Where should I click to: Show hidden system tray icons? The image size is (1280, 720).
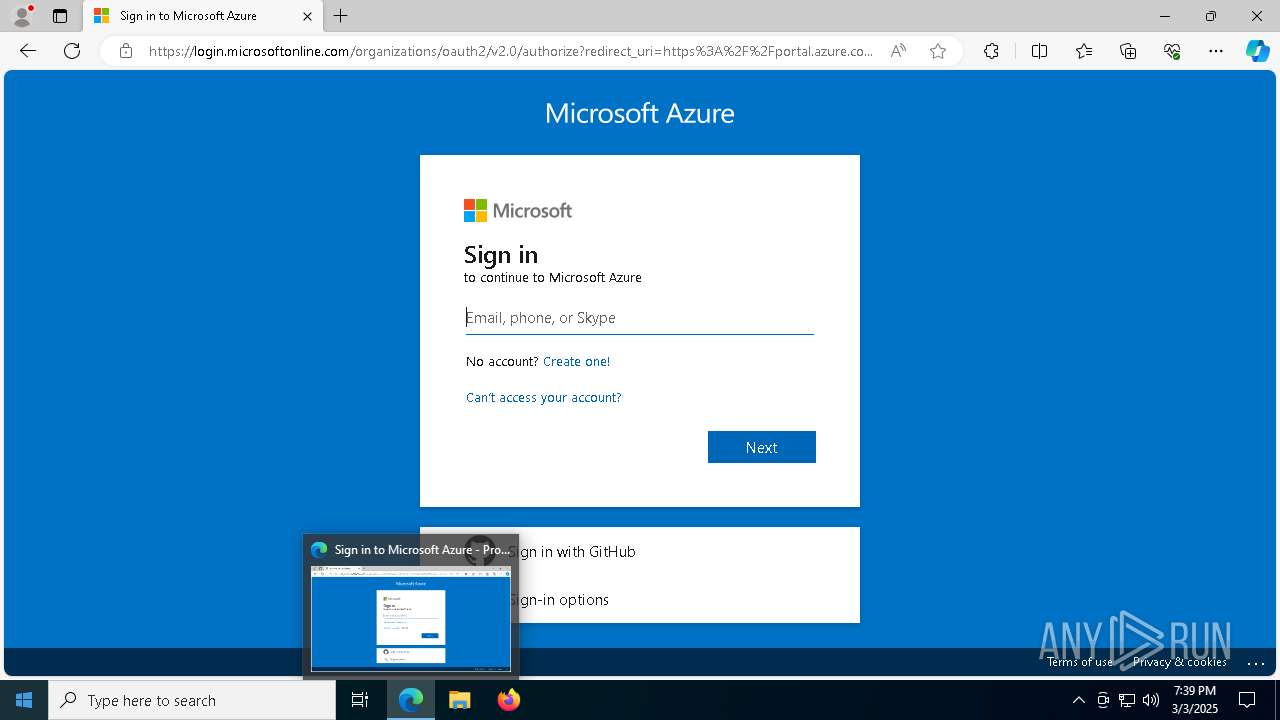tap(1078, 700)
